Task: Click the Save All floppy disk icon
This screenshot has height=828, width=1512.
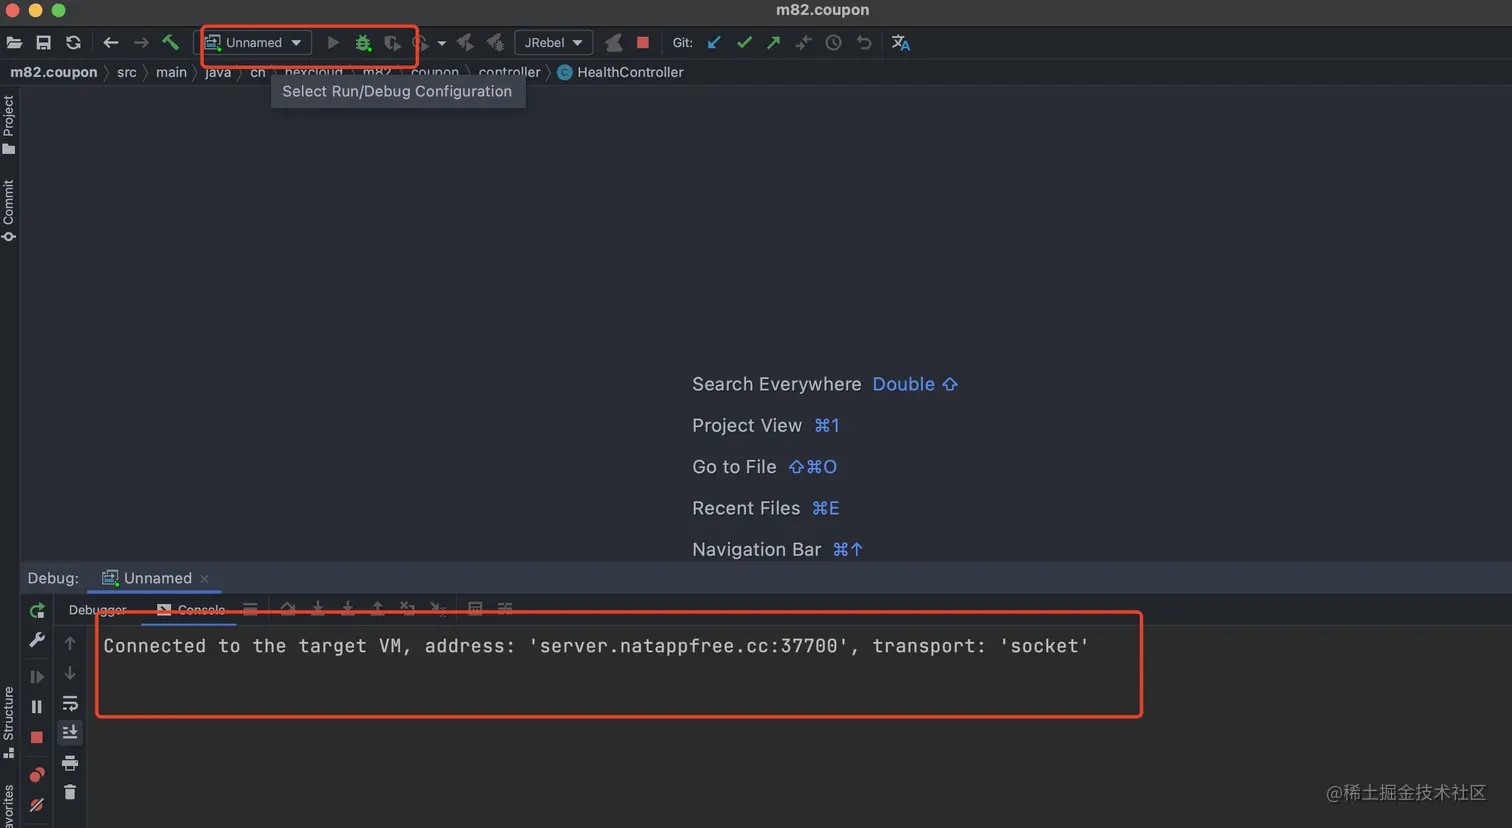Action: click(x=43, y=43)
